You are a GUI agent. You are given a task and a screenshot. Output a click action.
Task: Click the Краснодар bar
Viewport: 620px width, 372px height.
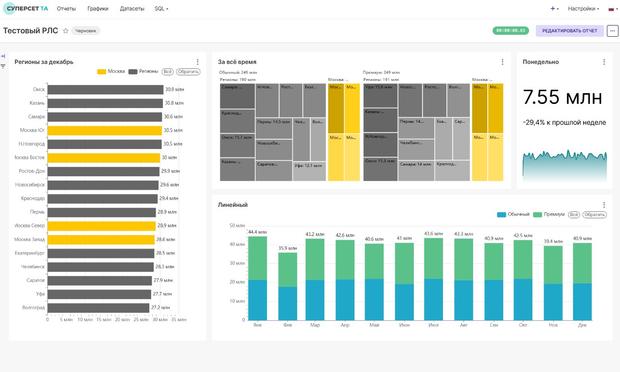(x=103, y=198)
